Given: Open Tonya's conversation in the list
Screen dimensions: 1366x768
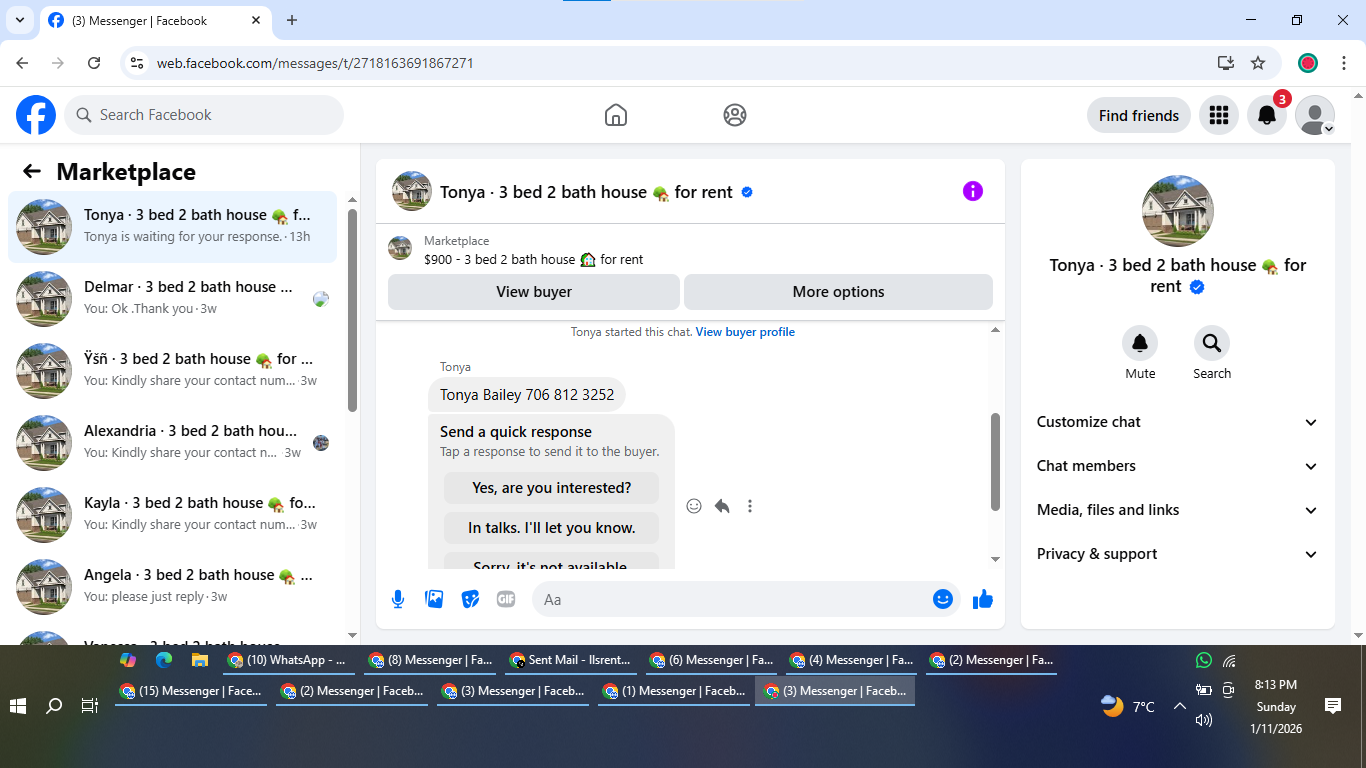Looking at the screenshot, I should click(x=173, y=227).
